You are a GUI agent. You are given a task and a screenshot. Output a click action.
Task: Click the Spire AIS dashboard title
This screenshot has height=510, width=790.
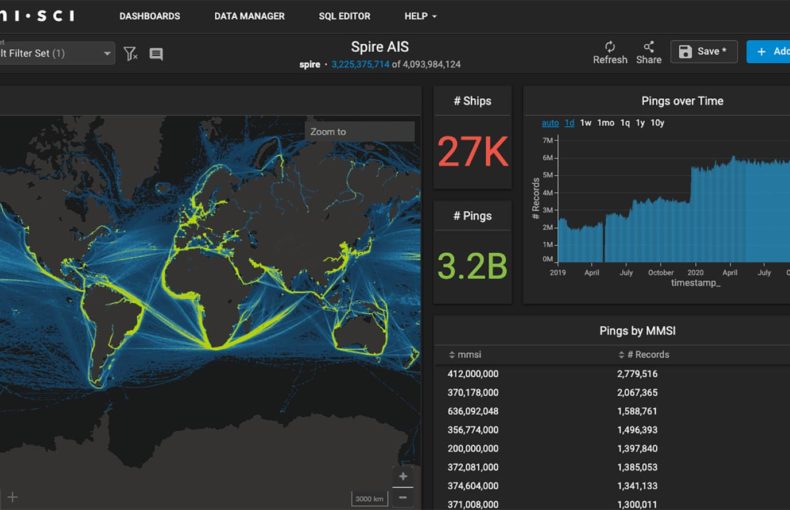(380, 47)
